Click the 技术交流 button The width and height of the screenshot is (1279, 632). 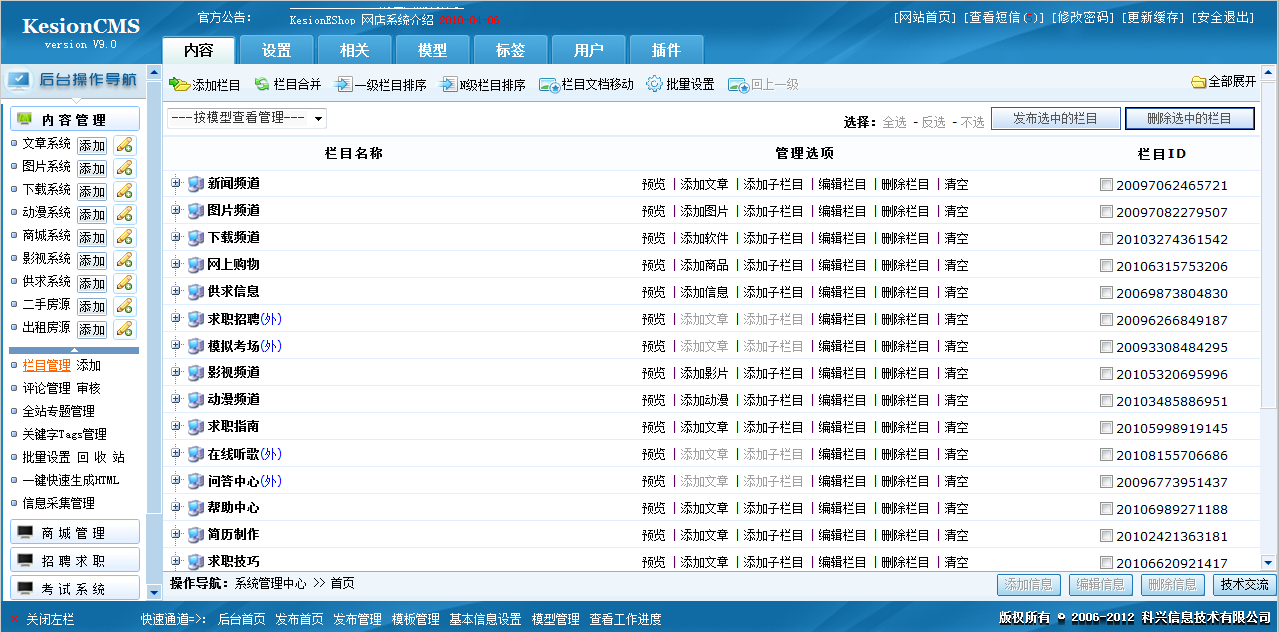pyautogui.click(x=1244, y=584)
